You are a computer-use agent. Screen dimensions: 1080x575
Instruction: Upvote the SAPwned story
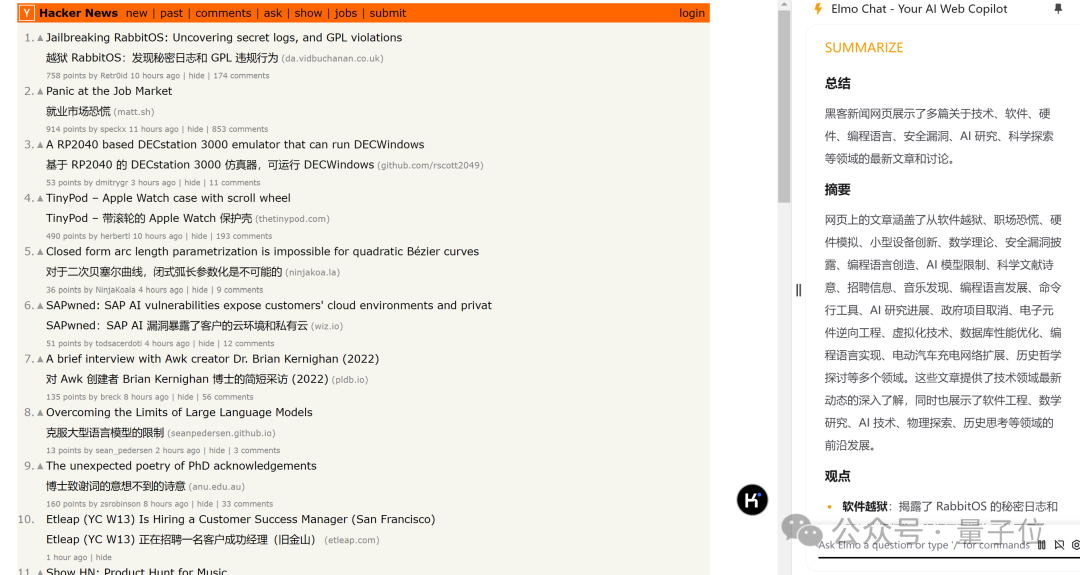(x=40, y=306)
